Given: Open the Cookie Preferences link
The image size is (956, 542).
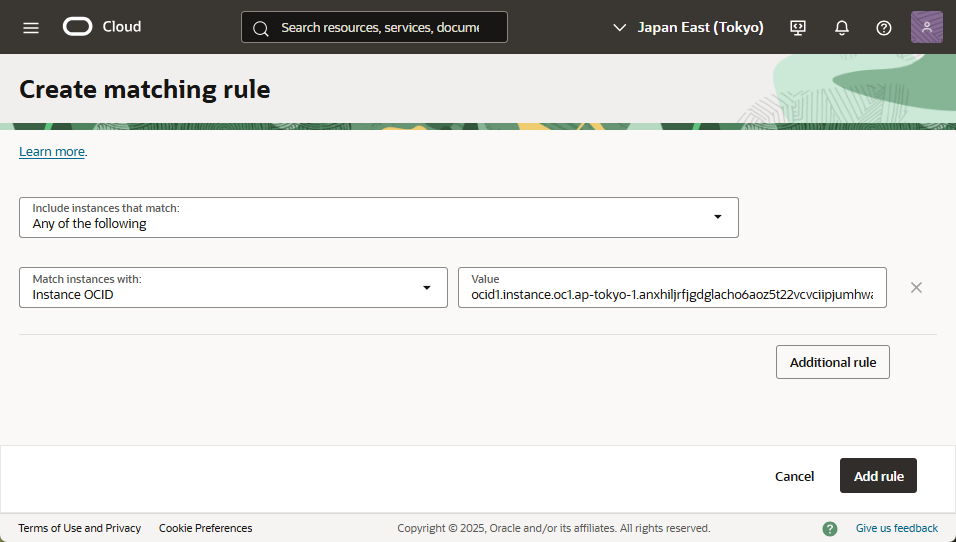Looking at the screenshot, I should [x=205, y=528].
